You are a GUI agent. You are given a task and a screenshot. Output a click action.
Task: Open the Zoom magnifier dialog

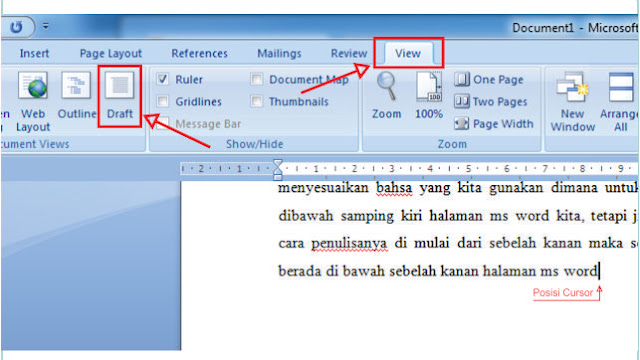[386, 96]
